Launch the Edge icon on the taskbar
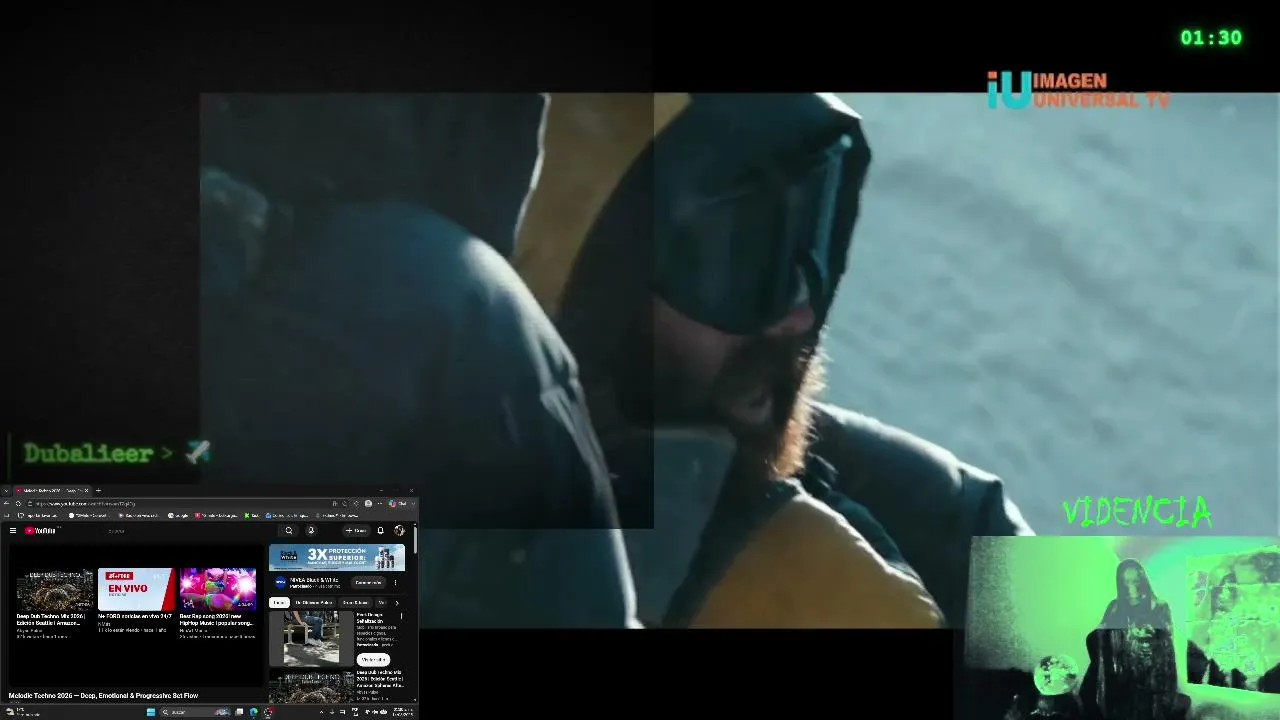1280x720 pixels. click(x=253, y=712)
